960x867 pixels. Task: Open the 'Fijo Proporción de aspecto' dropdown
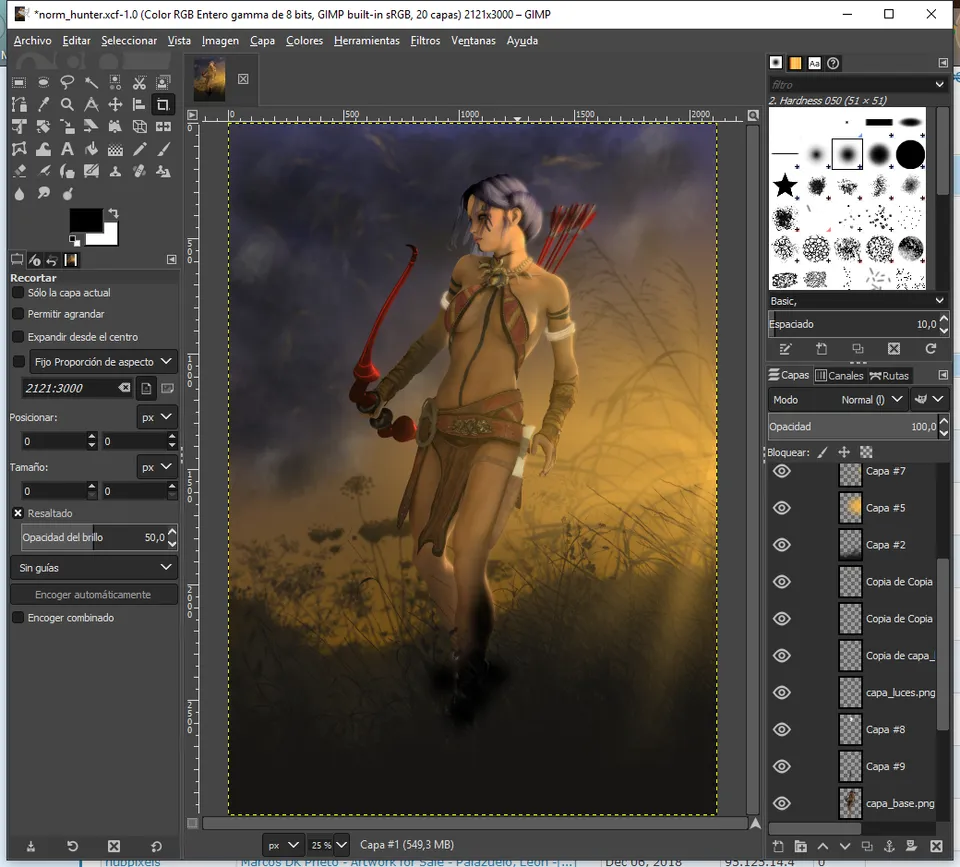(103, 362)
